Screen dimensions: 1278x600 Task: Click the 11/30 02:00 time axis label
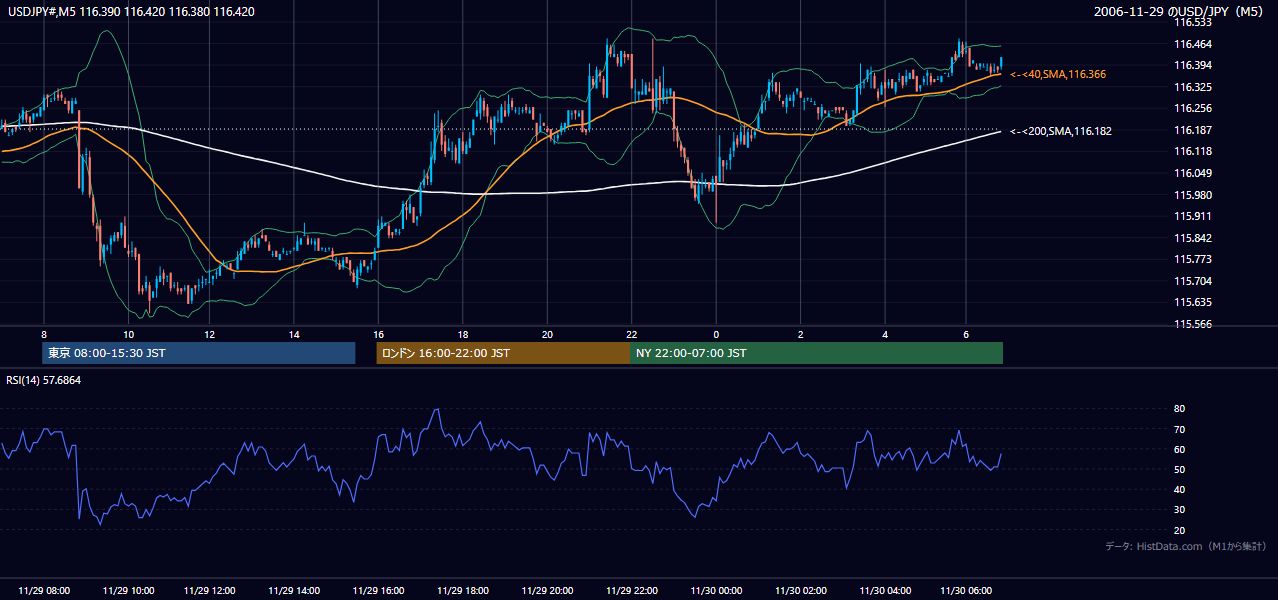click(x=800, y=591)
